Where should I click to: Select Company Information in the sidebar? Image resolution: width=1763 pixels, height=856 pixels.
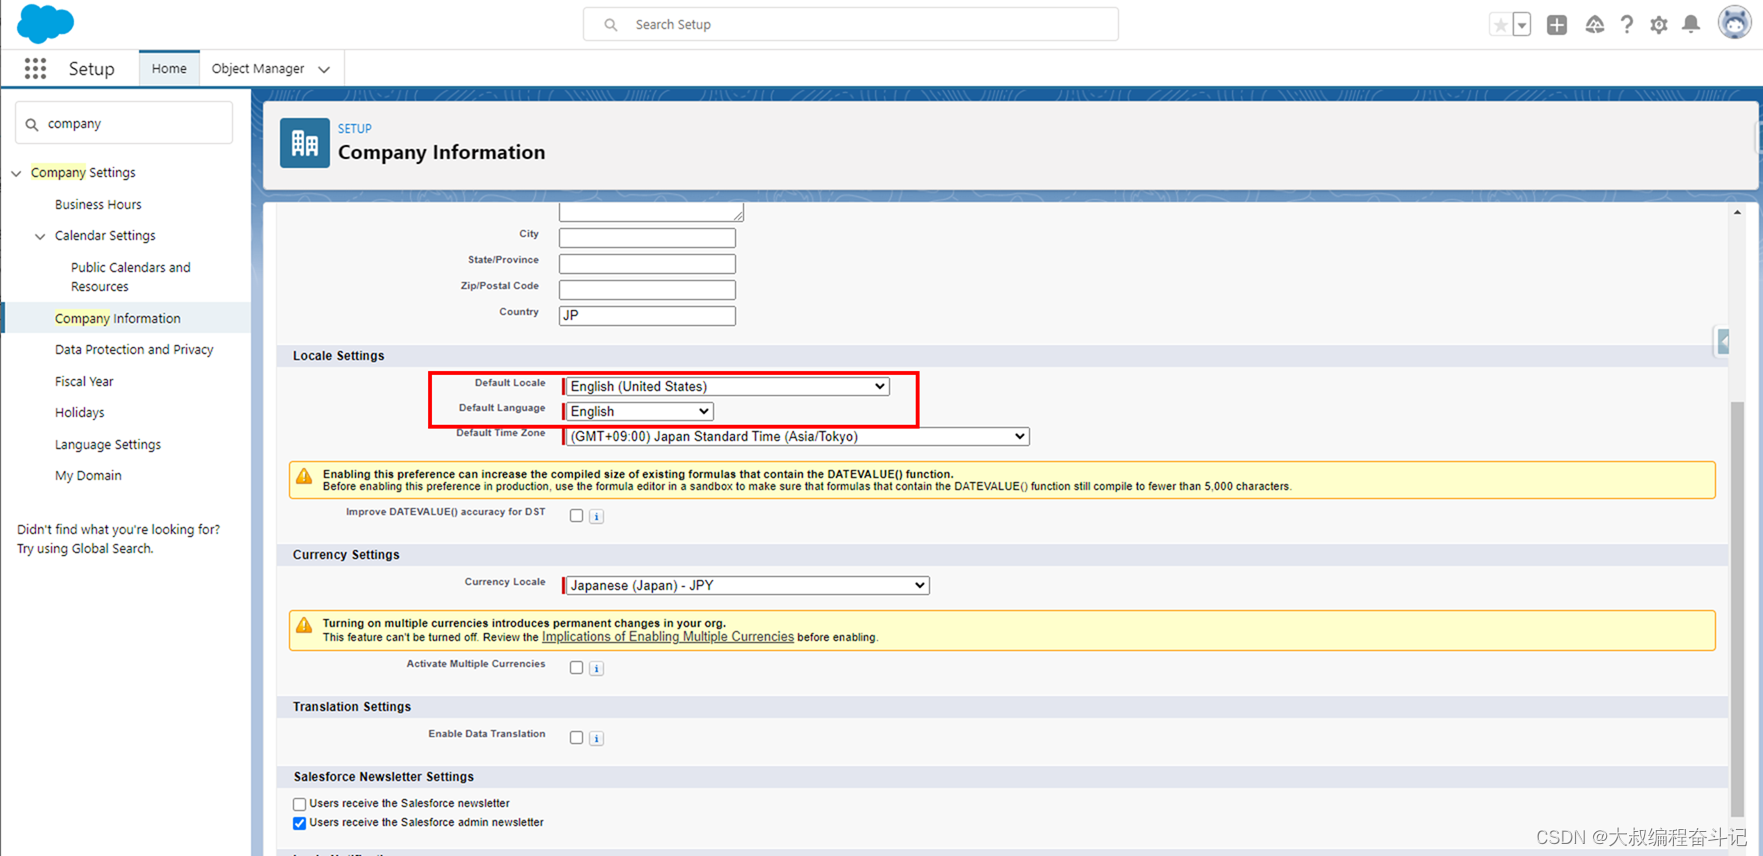click(118, 318)
